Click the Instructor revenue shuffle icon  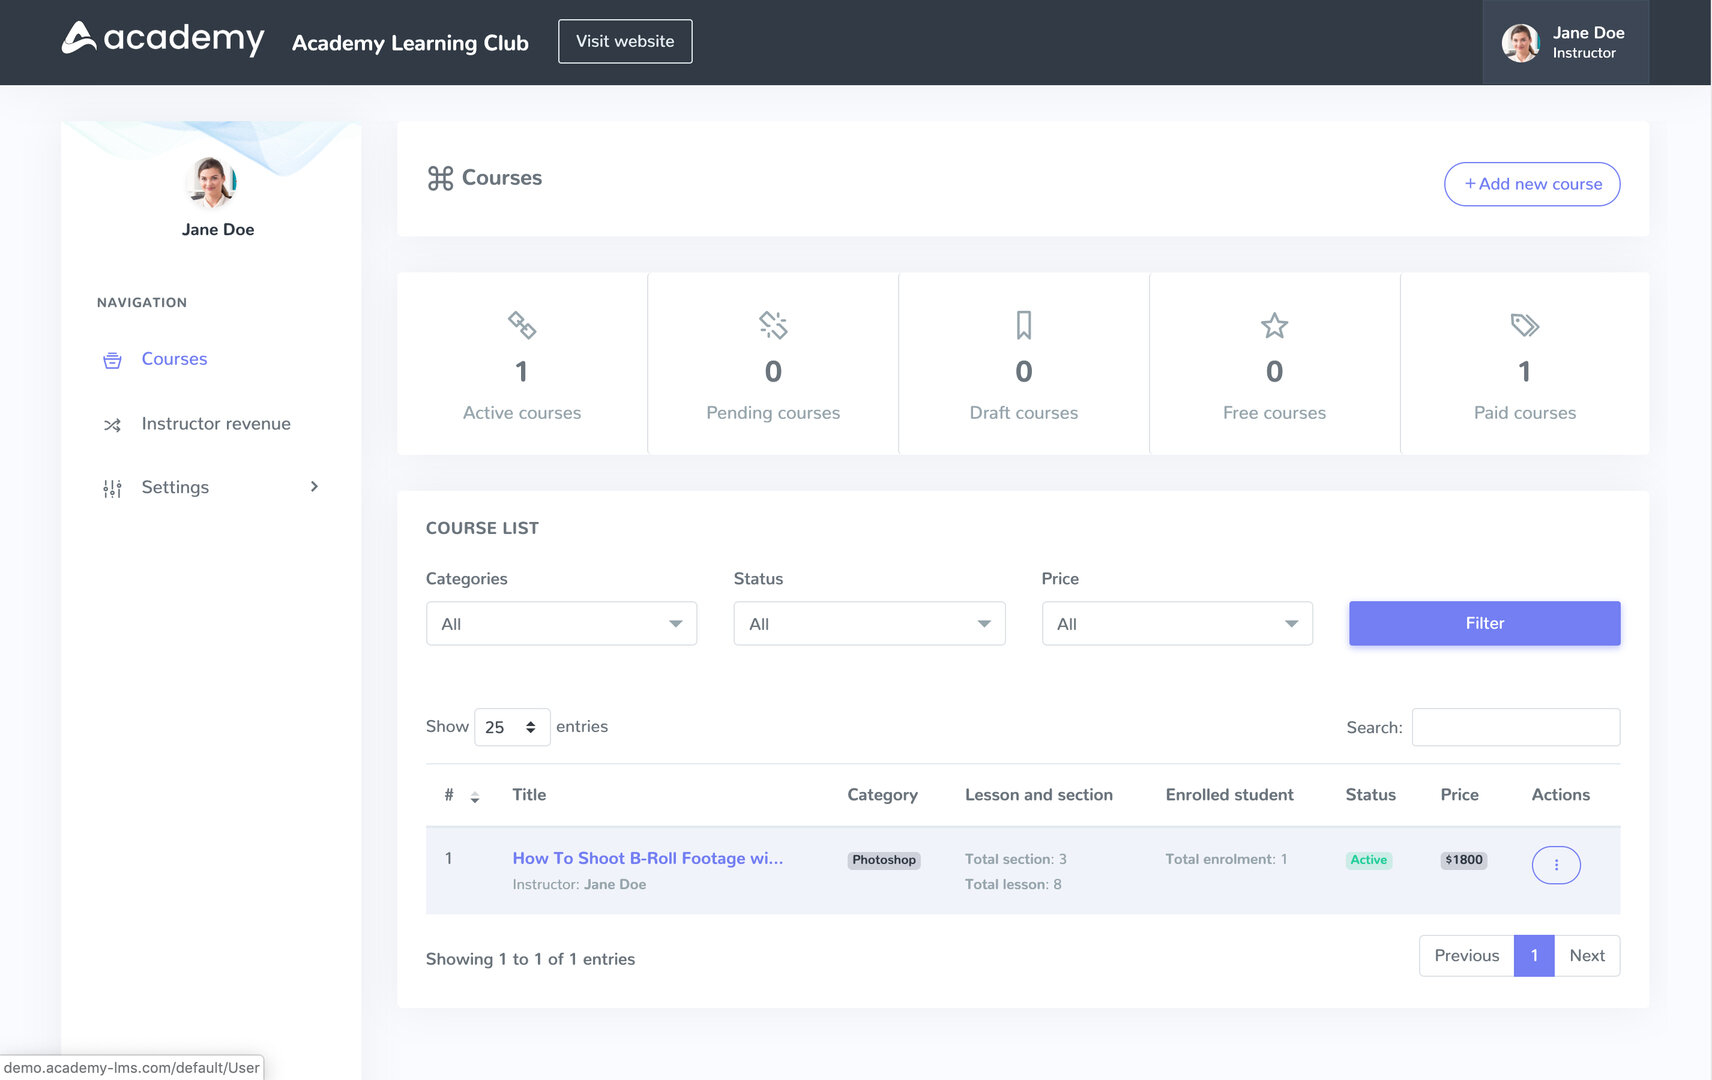pos(112,425)
